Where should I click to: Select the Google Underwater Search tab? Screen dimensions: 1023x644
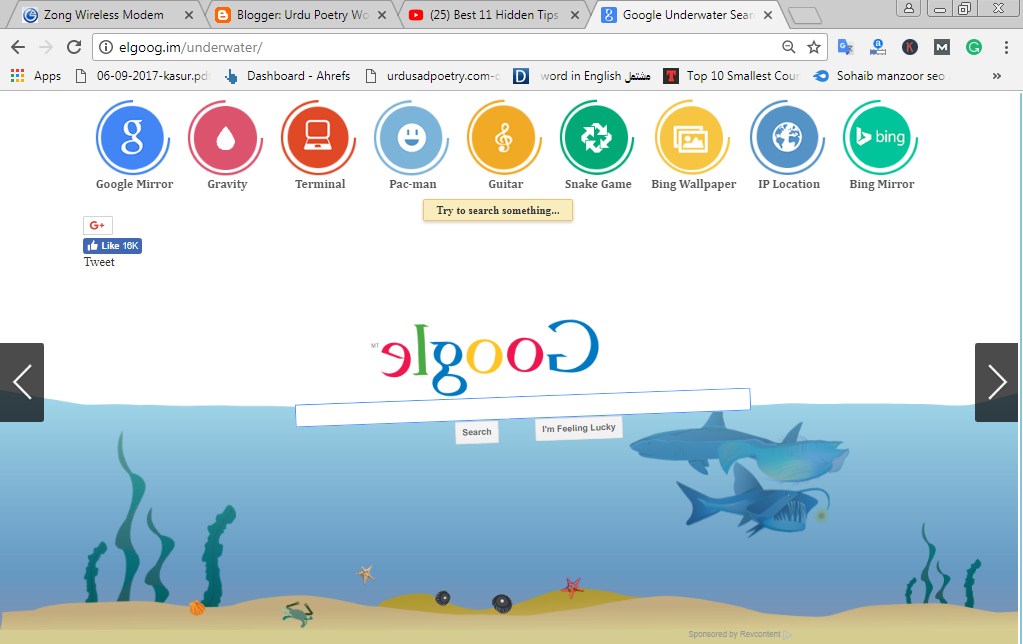[x=687, y=15]
